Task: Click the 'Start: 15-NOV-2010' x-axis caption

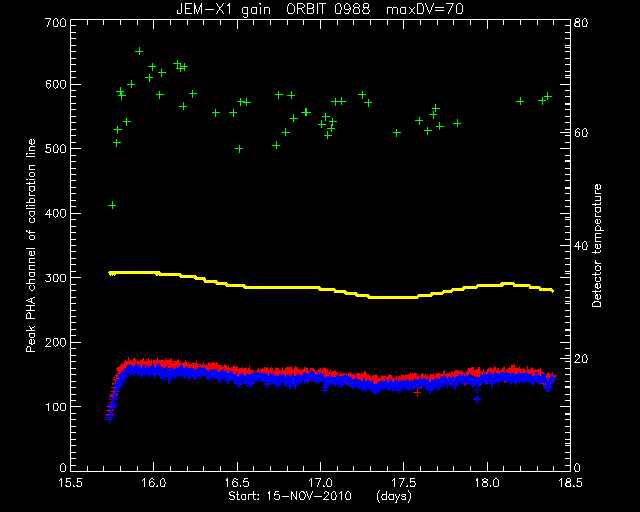Action: coord(290,496)
